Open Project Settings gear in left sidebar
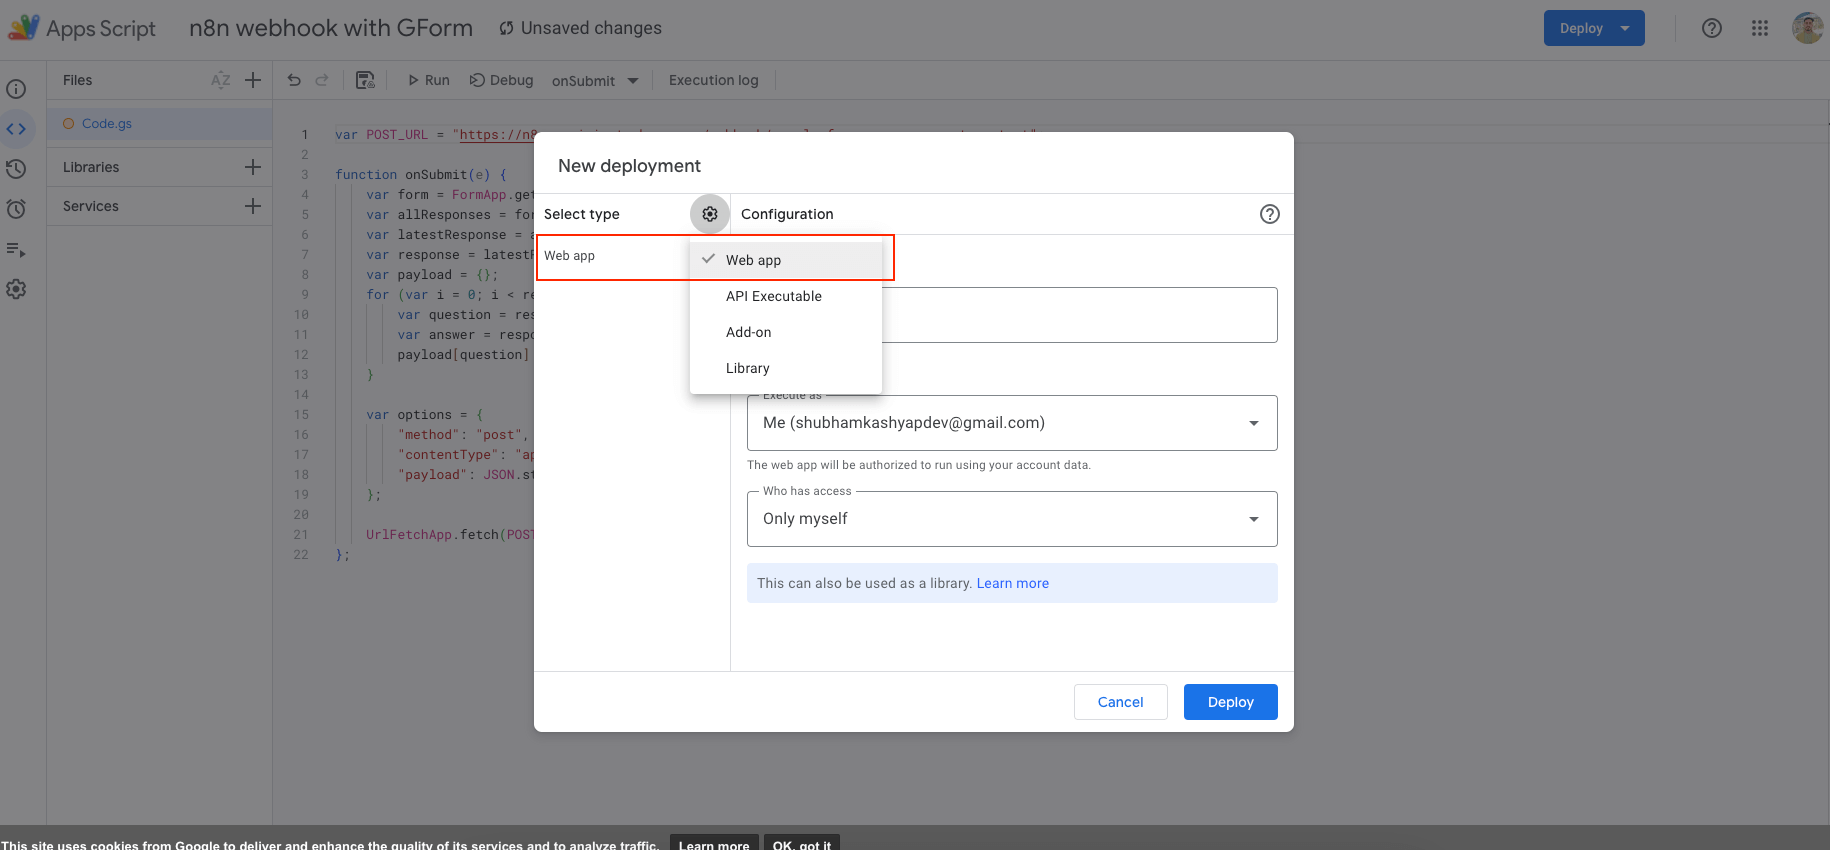The image size is (1830, 850). tap(16, 289)
